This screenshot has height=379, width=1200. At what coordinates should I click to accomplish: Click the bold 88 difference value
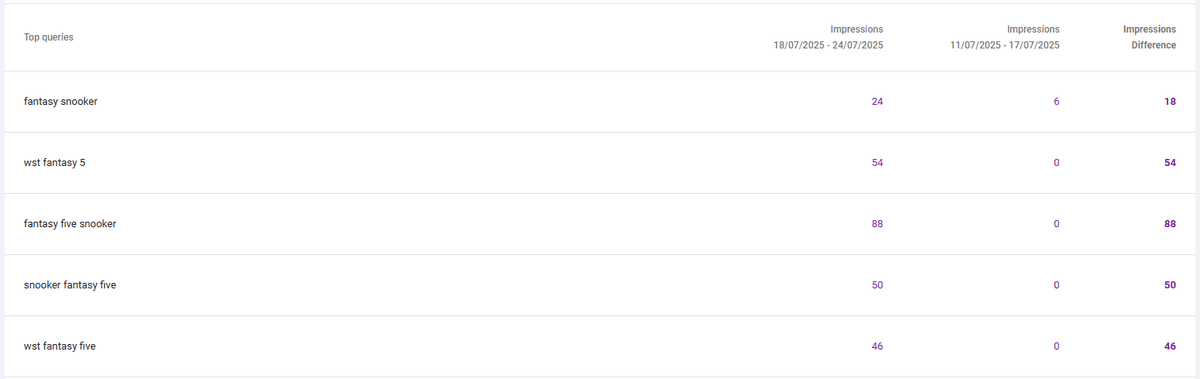point(1170,224)
